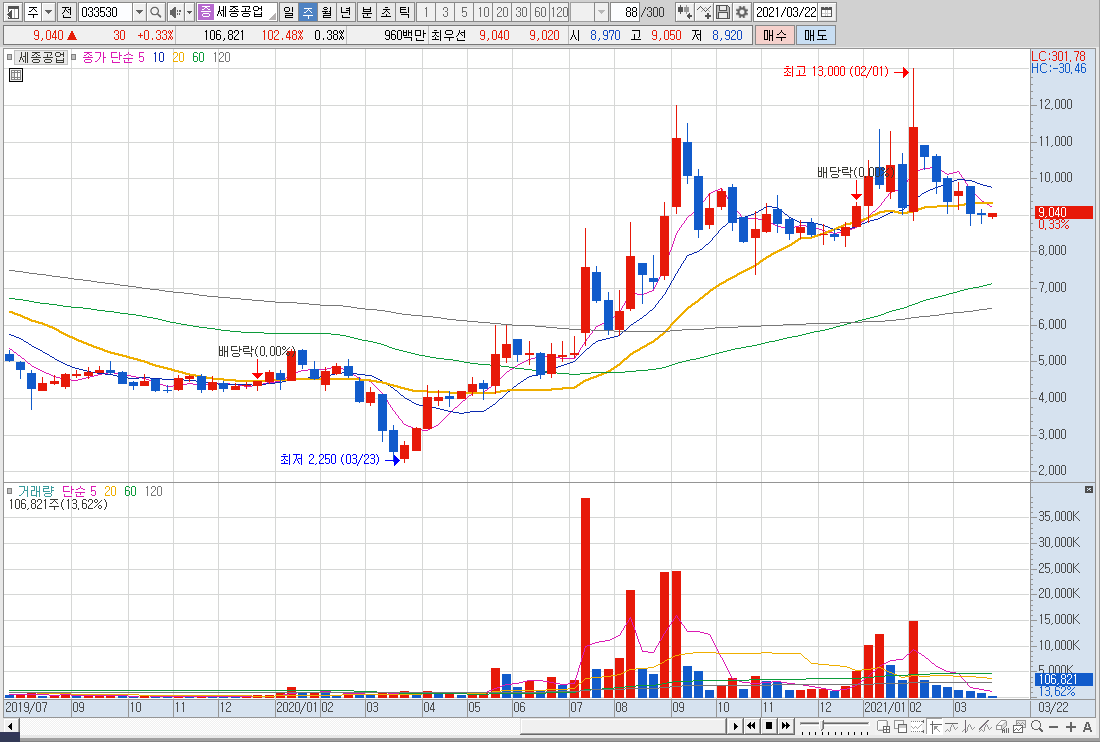The width and height of the screenshot is (1100, 742).
Task: Click the panel layout icon at far top-left
Action: (13, 12)
